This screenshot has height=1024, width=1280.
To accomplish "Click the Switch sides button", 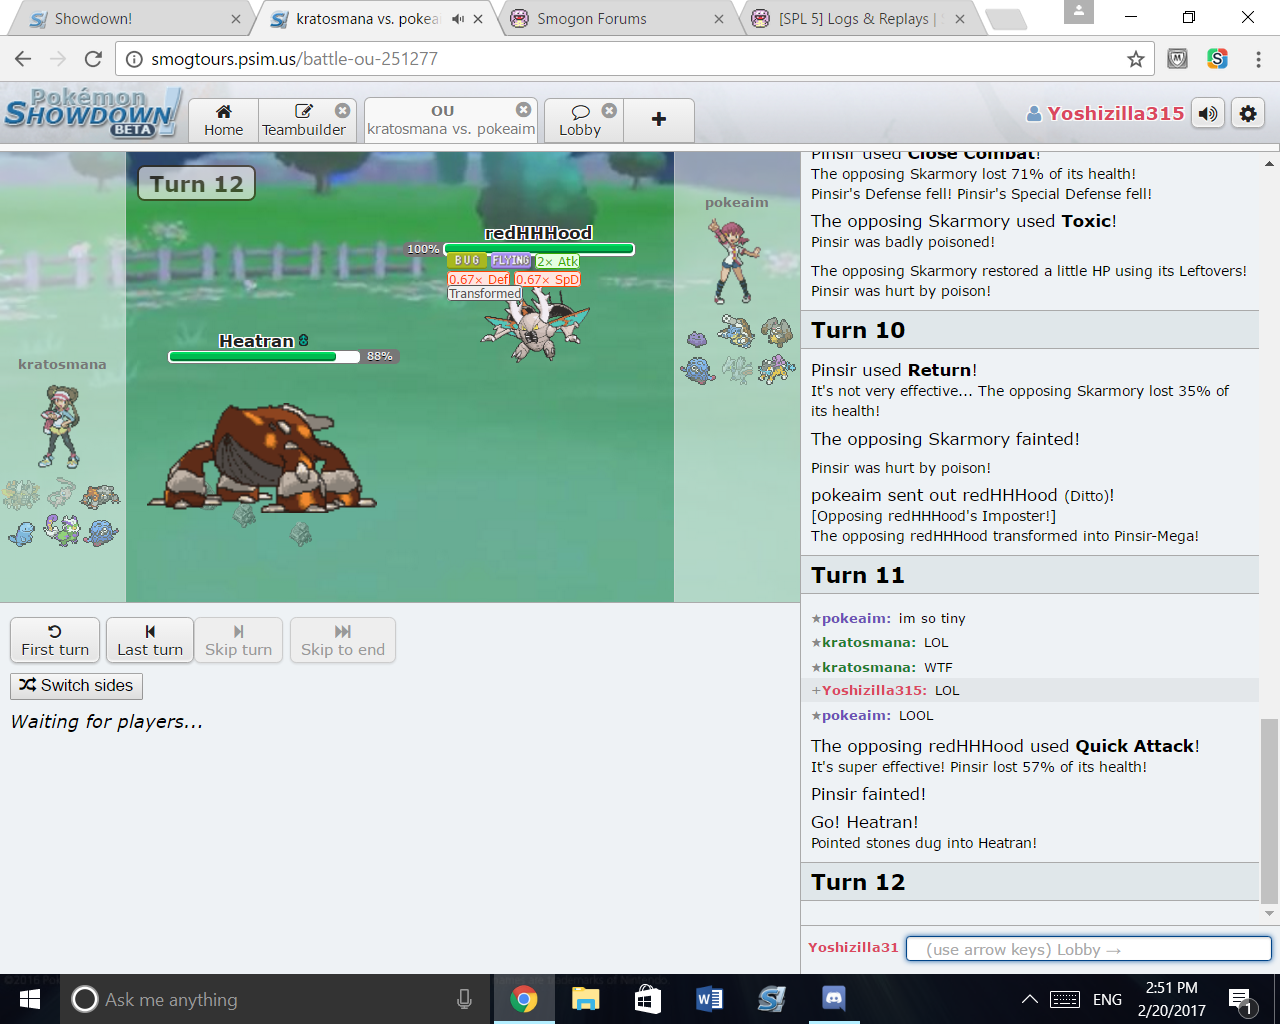I will point(76,686).
